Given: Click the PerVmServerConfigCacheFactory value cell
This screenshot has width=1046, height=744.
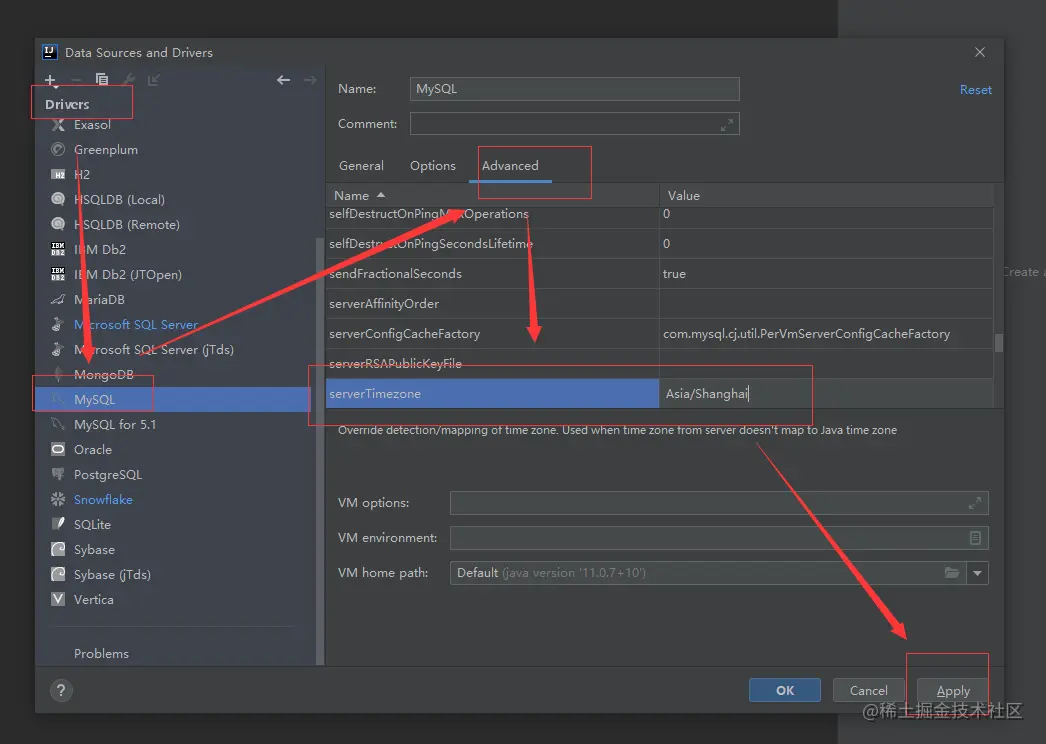Looking at the screenshot, I should (x=826, y=334).
